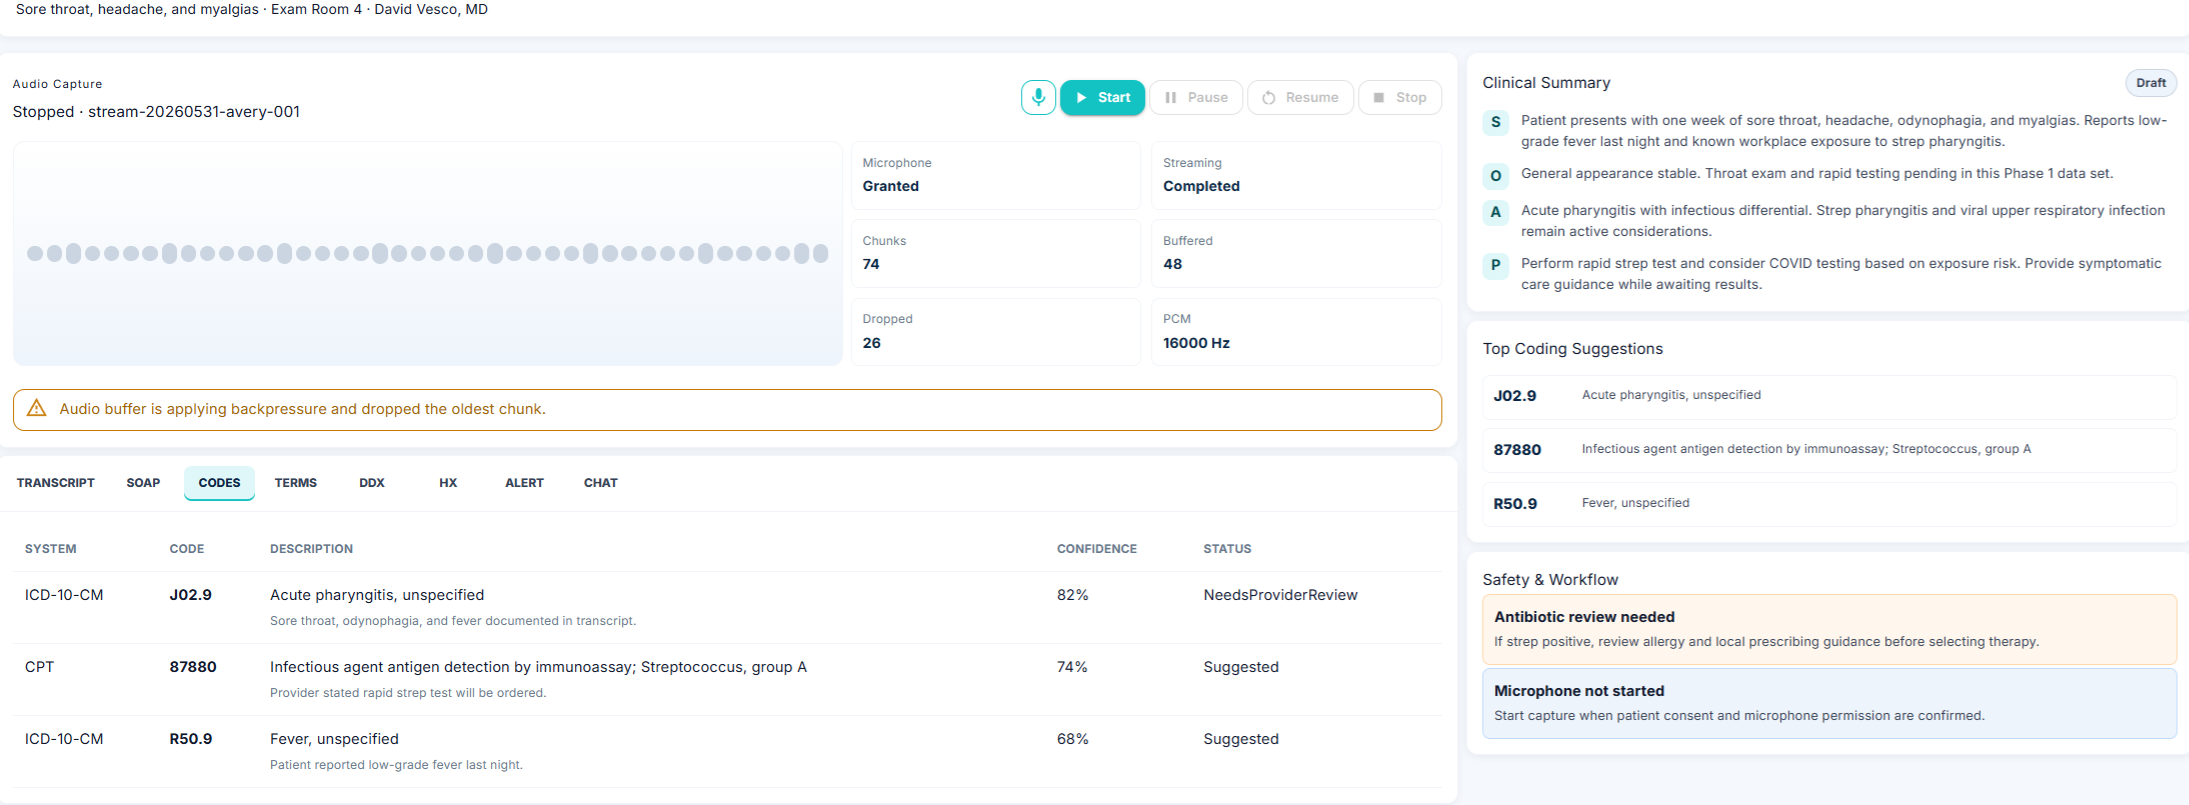The width and height of the screenshot is (2189, 805).
Task: Click the Microphone Granted status tile
Action: (996, 175)
